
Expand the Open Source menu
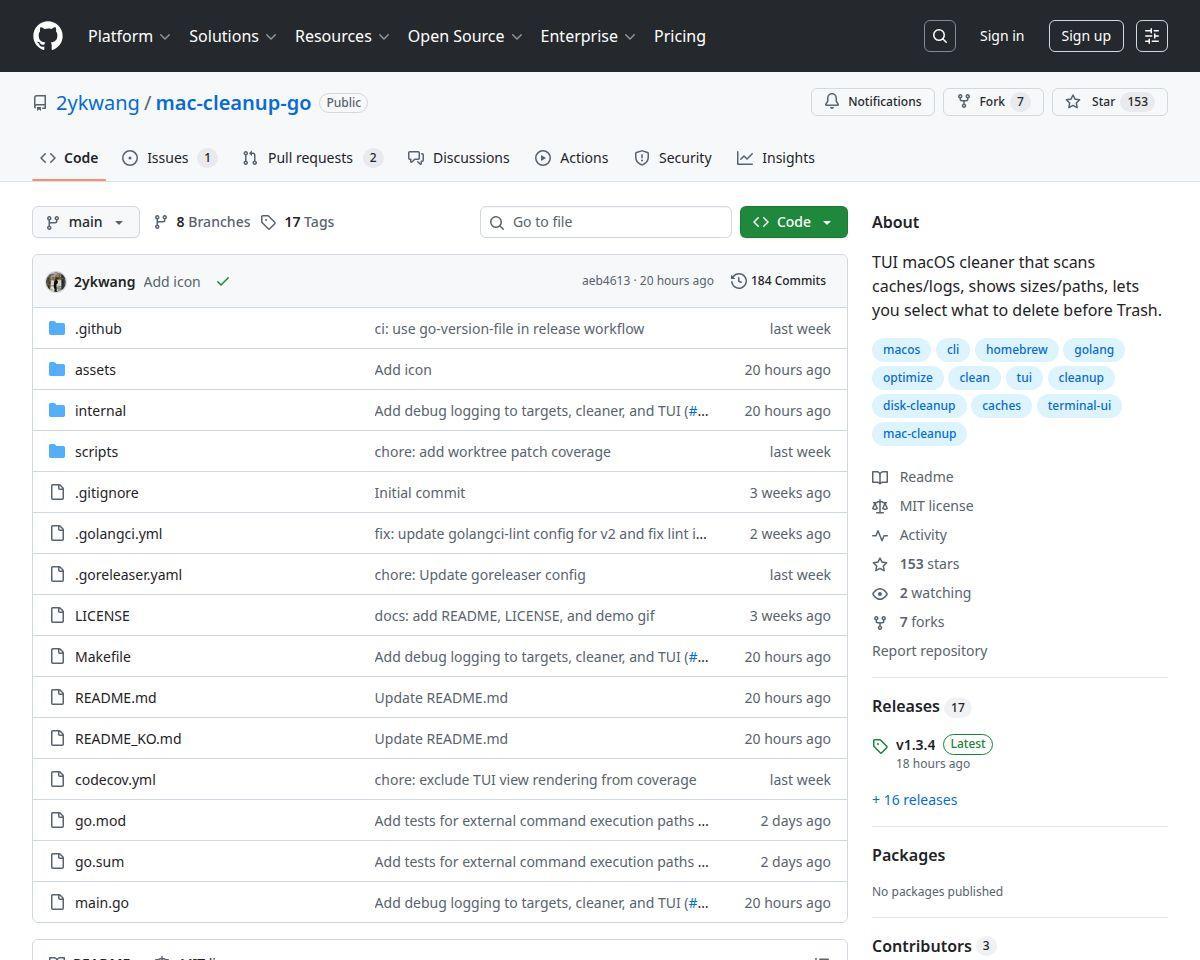point(465,36)
